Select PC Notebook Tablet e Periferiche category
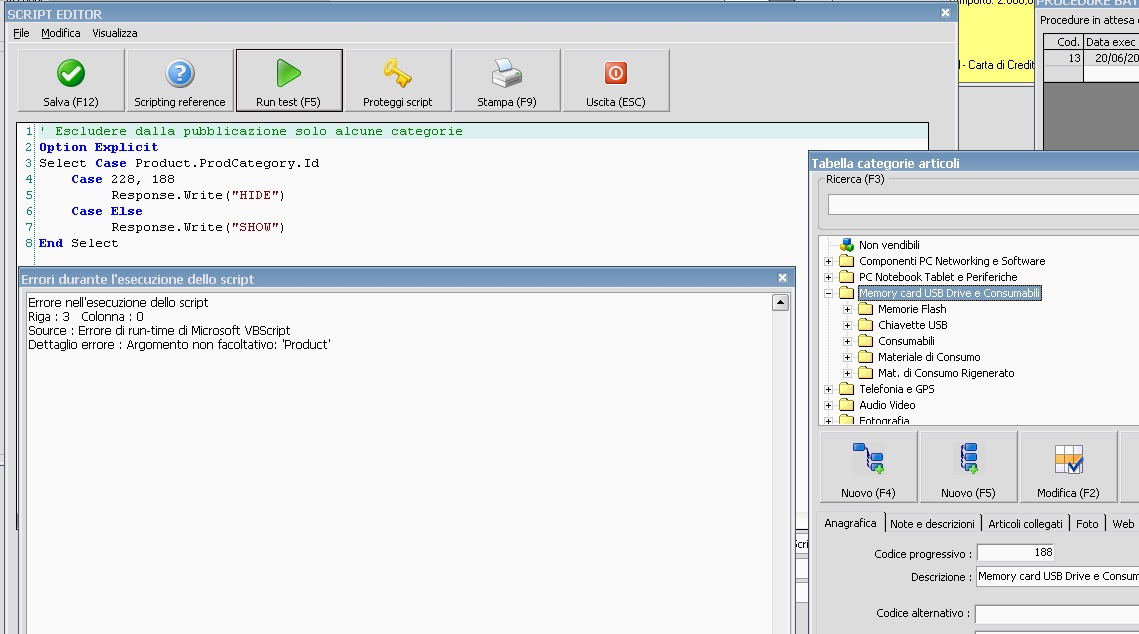Screen dimensions: 1139x634 939,277
